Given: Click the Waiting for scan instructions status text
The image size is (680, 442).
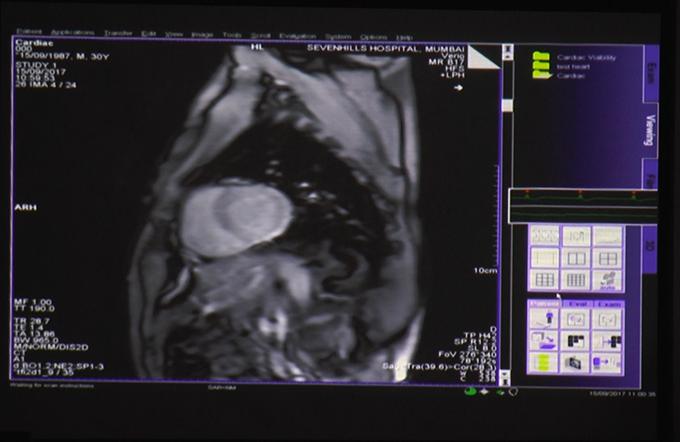Looking at the screenshot, I should [x=52, y=385].
